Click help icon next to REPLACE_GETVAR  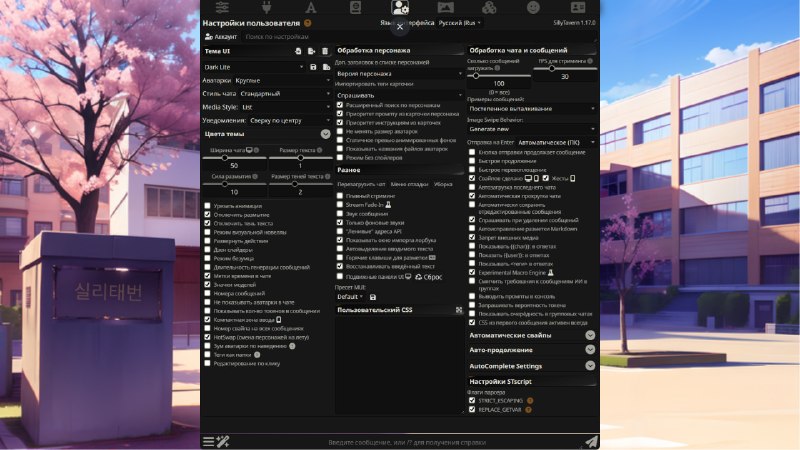(x=529, y=410)
